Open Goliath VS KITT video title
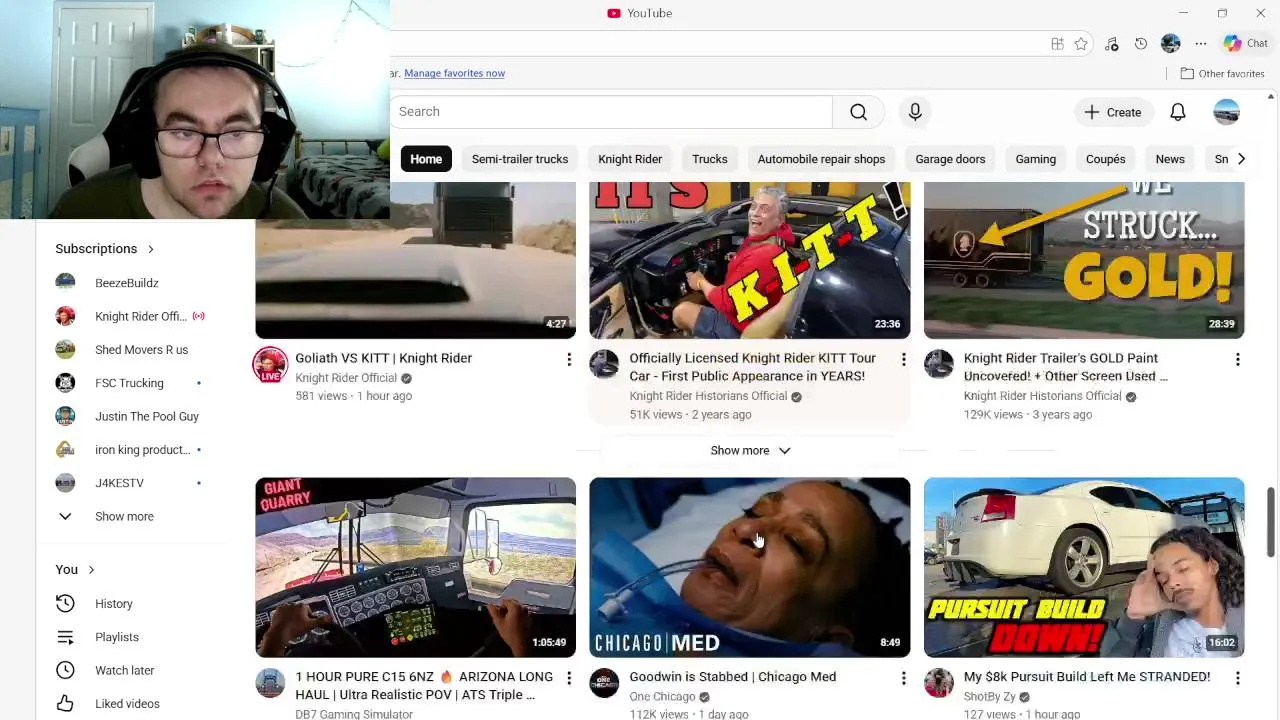 point(383,358)
